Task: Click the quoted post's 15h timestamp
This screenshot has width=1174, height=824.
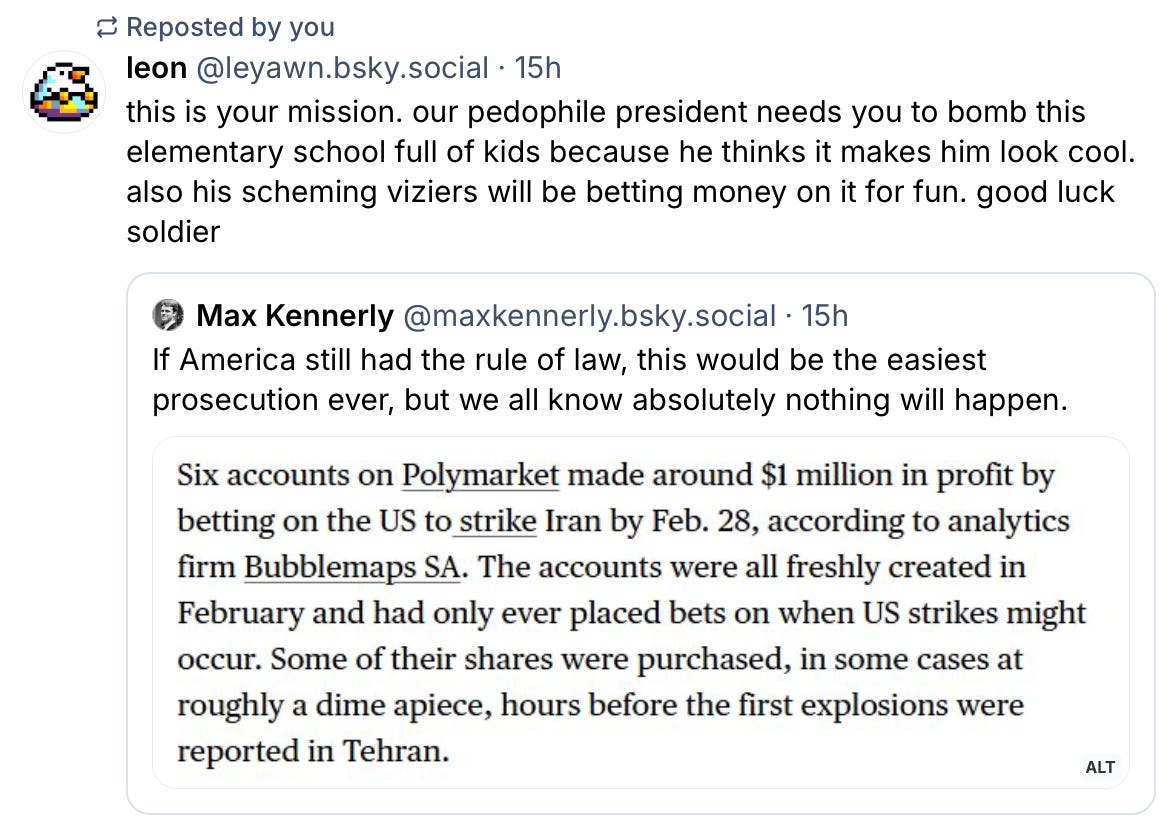Action: (824, 316)
